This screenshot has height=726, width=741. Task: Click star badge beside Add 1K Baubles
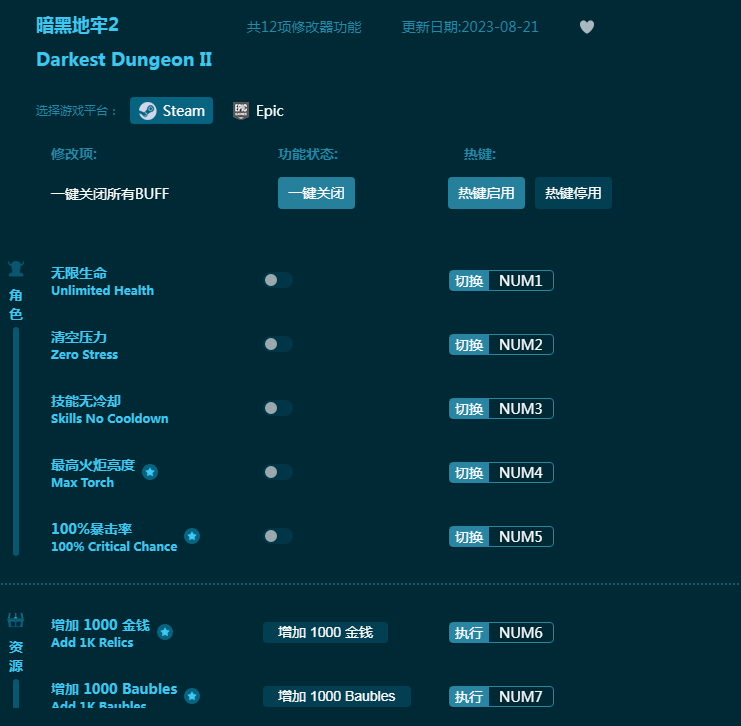coord(192,696)
